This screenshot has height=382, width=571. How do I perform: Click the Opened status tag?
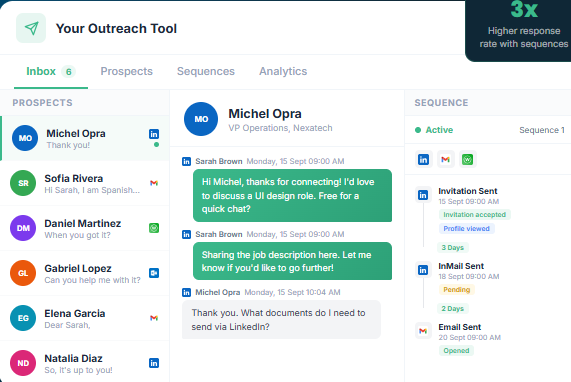click(456, 351)
